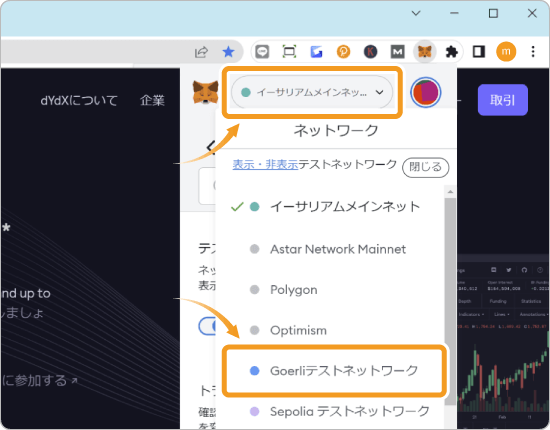
Task: Open the 企業 nav link
Action: click(152, 101)
